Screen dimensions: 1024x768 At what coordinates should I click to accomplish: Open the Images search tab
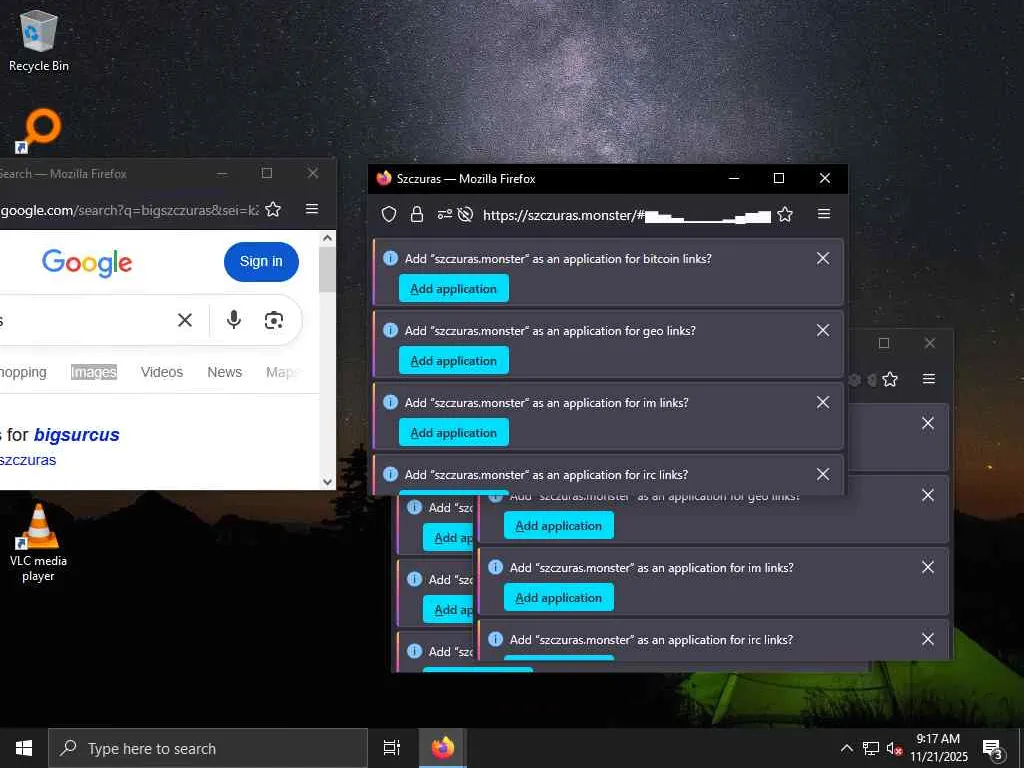click(x=94, y=372)
